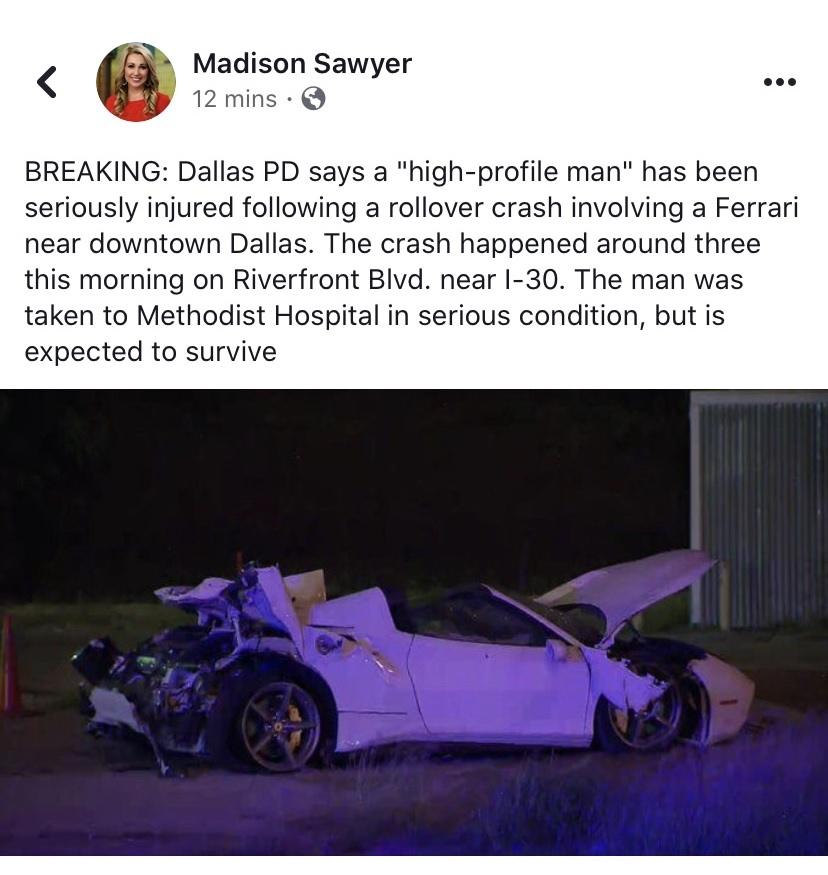Viewport: 828px width, 875px height.
Task: Tap the post text mentioning Riverfront Blvd
Action: click(x=412, y=262)
